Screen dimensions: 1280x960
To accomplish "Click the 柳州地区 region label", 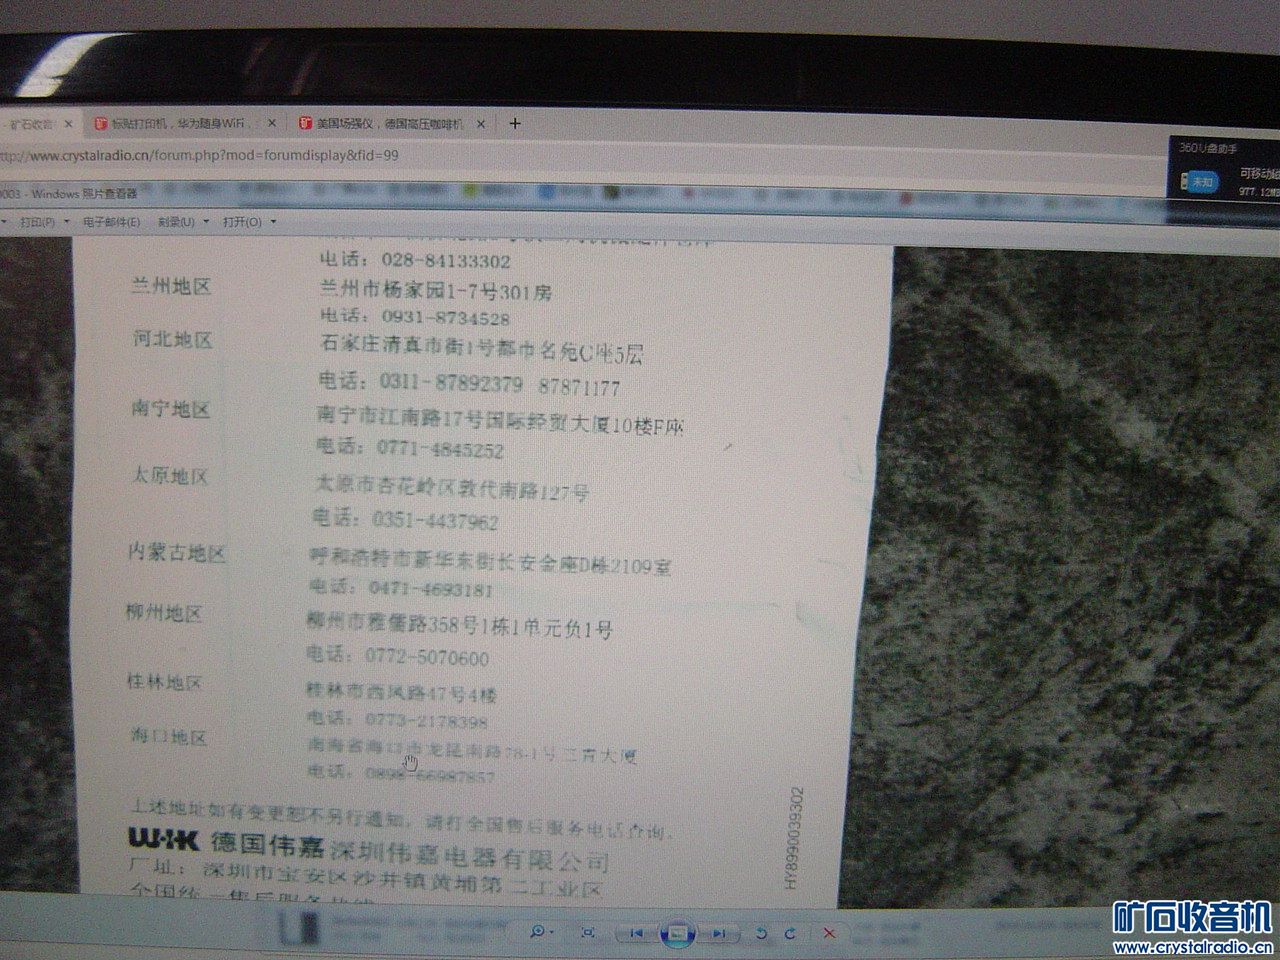I will pyautogui.click(x=164, y=613).
